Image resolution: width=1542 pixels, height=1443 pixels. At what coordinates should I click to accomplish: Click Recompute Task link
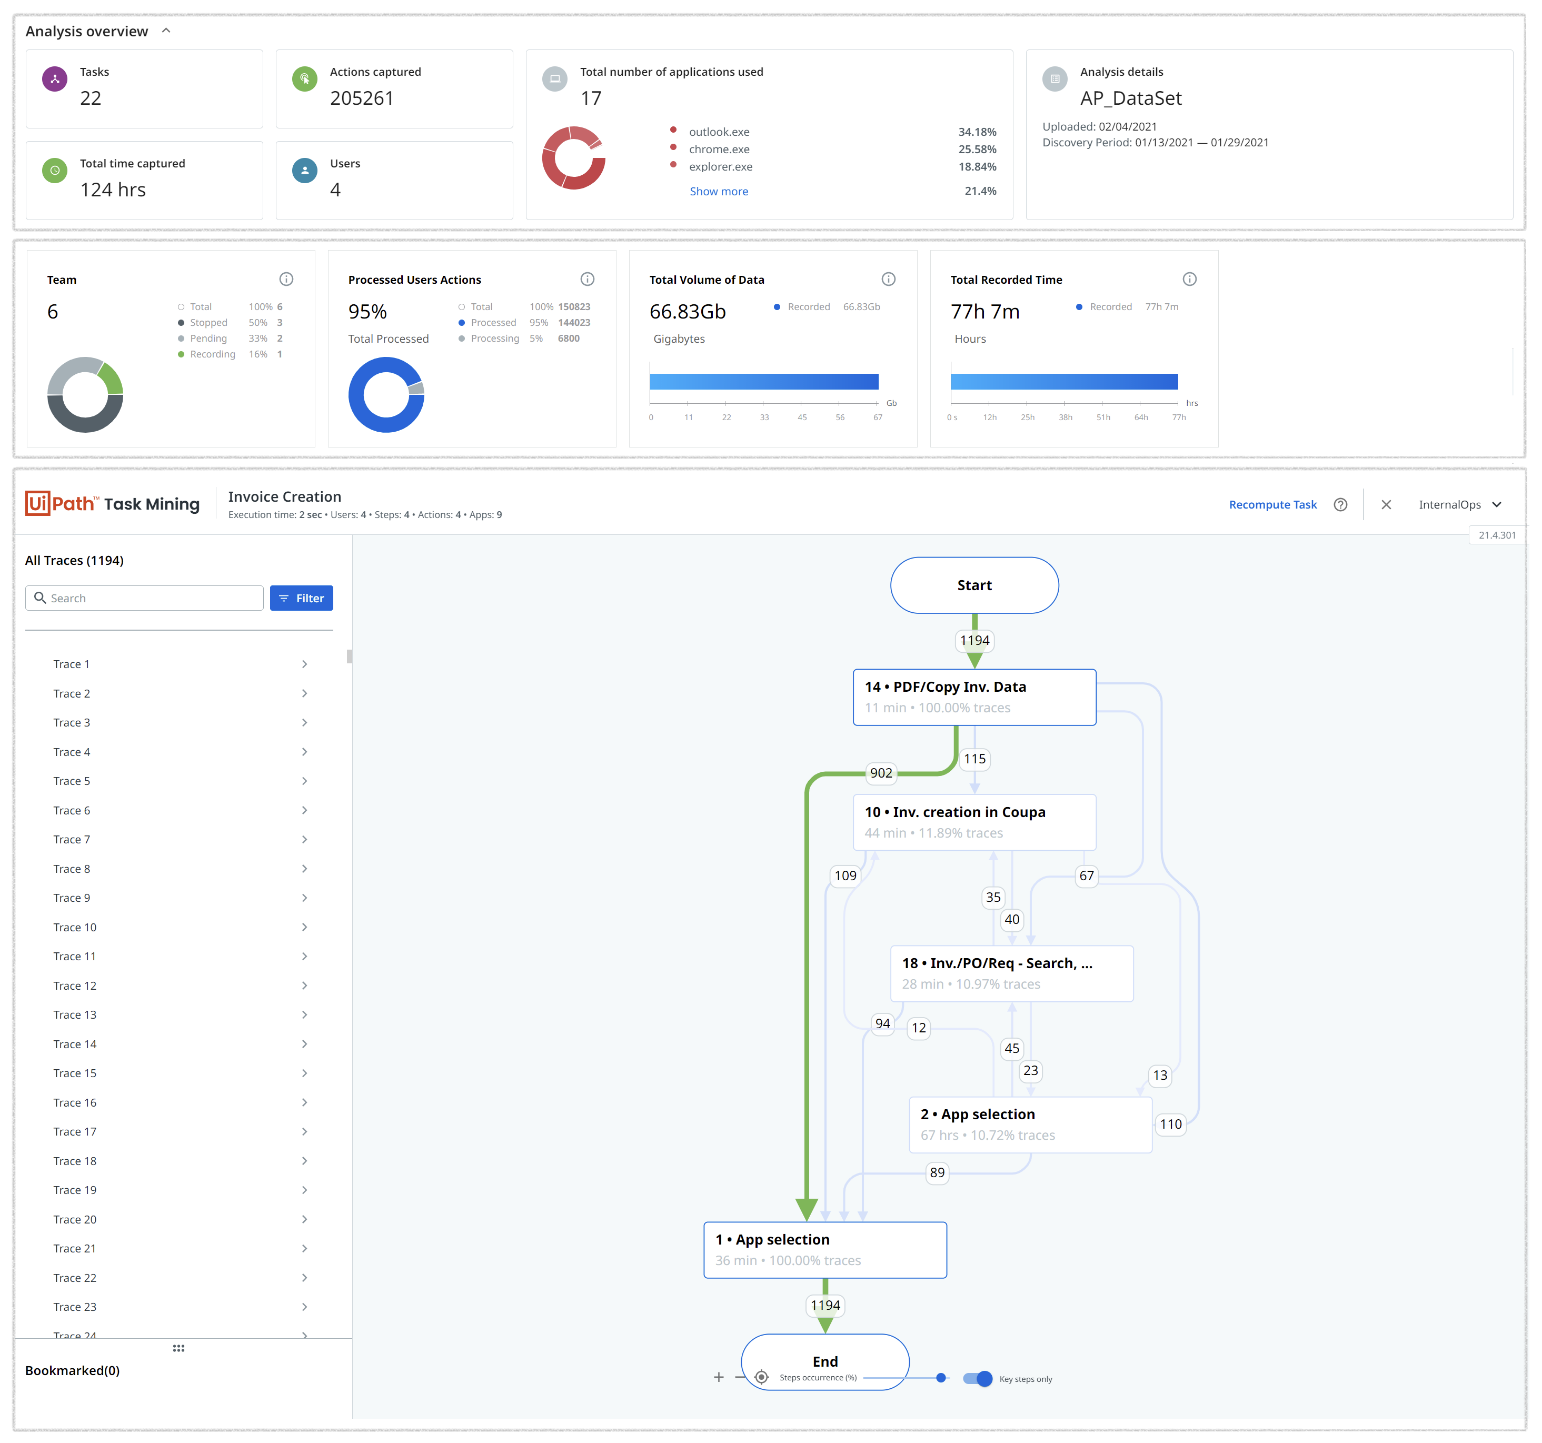click(1273, 505)
